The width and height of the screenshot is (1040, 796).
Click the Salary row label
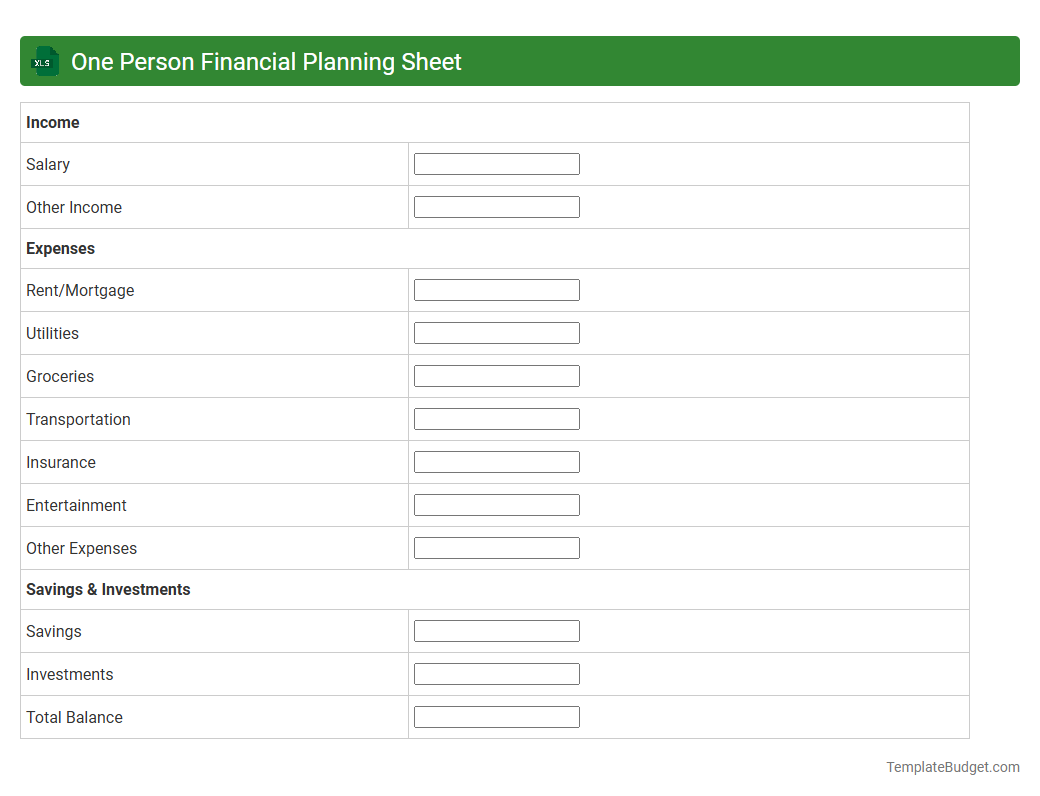tap(47, 164)
